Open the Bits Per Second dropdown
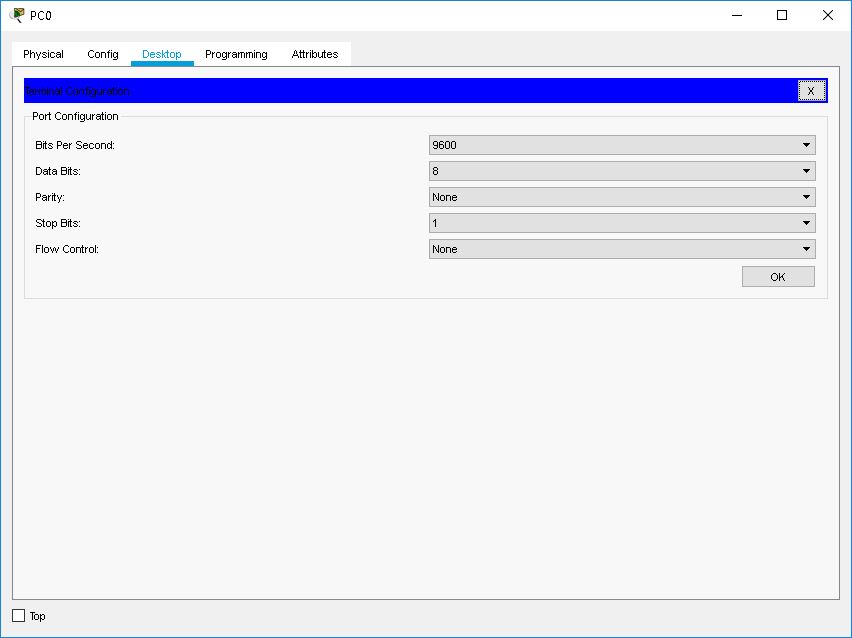852x638 pixels. point(805,144)
